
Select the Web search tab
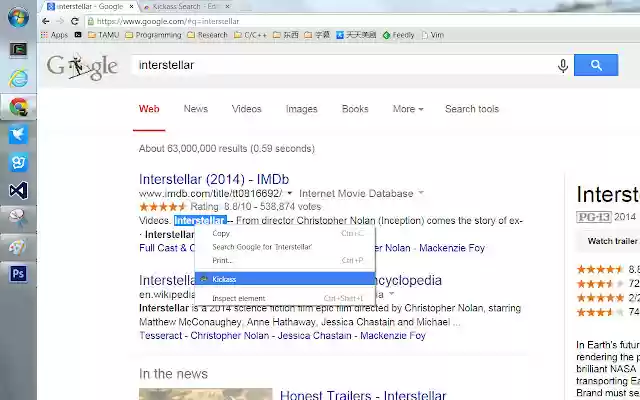pyautogui.click(x=149, y=109)
